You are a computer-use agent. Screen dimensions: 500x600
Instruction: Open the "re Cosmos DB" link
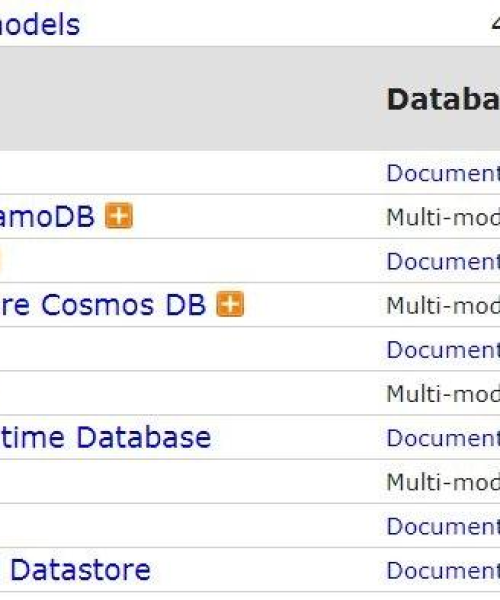(103, 305)
